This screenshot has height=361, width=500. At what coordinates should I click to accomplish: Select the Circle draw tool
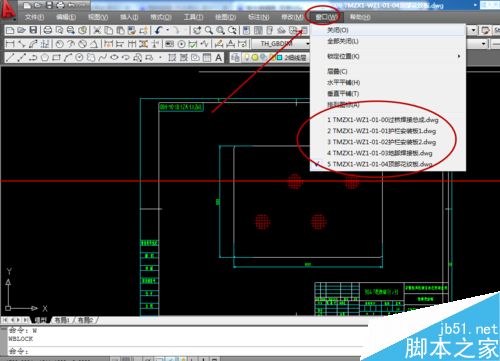79,58
